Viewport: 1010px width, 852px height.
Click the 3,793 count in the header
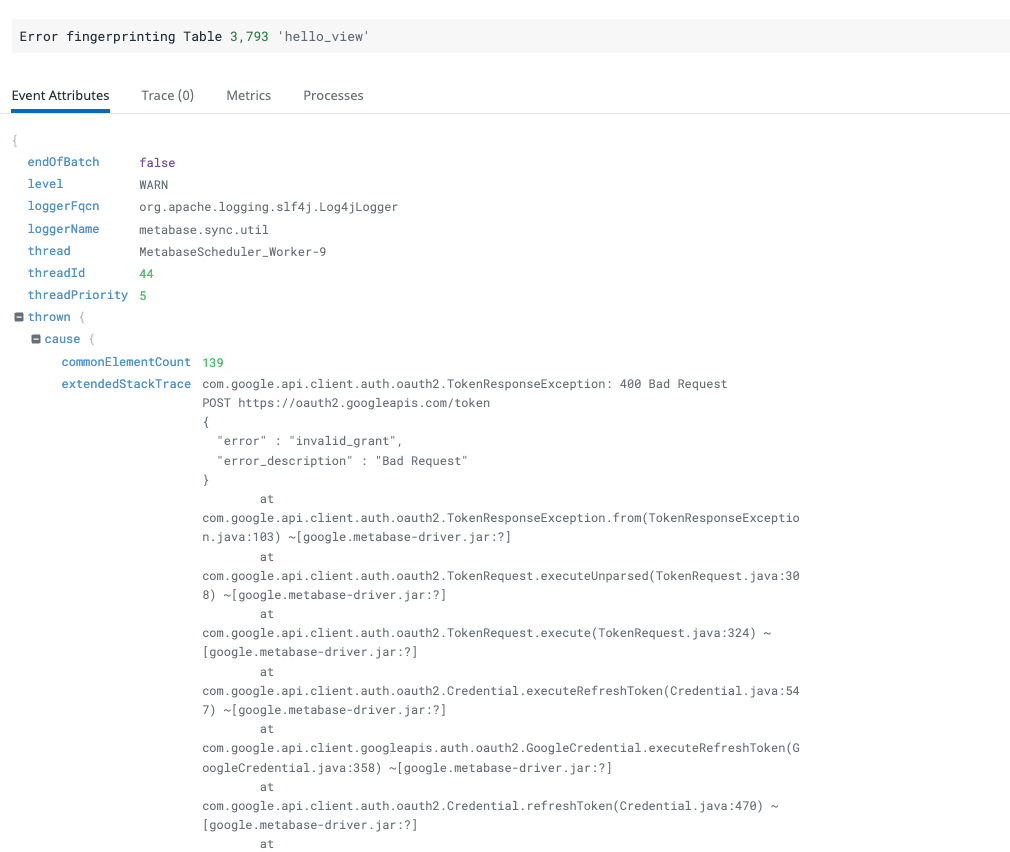pyautogui.click(x=250, y=36)
